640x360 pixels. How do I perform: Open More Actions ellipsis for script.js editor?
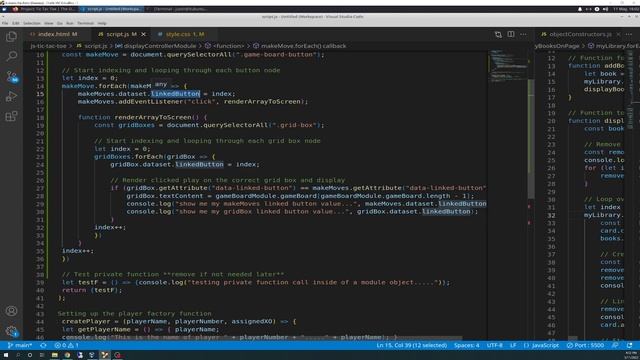[x=523, y=34]
